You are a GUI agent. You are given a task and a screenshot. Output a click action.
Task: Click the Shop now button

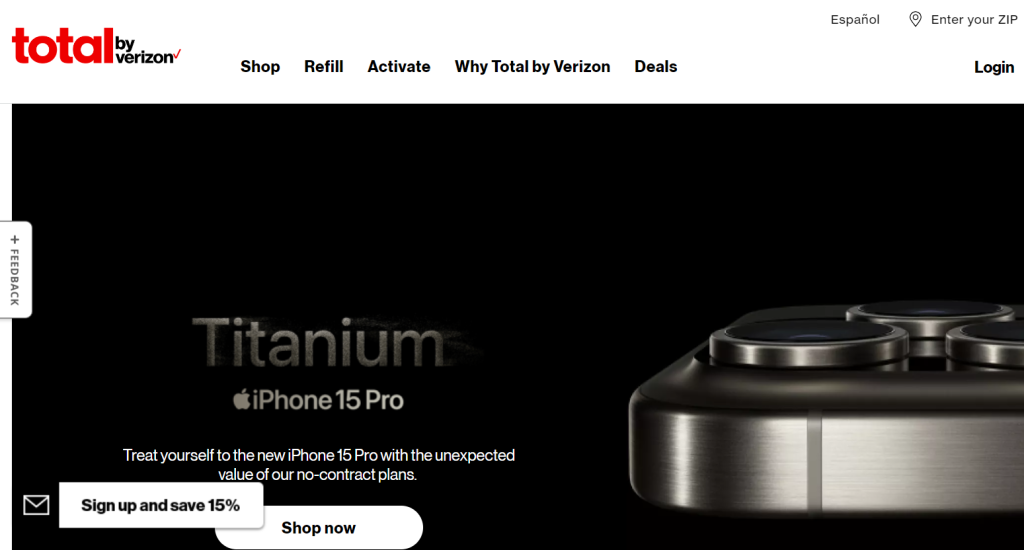(319, 528)
